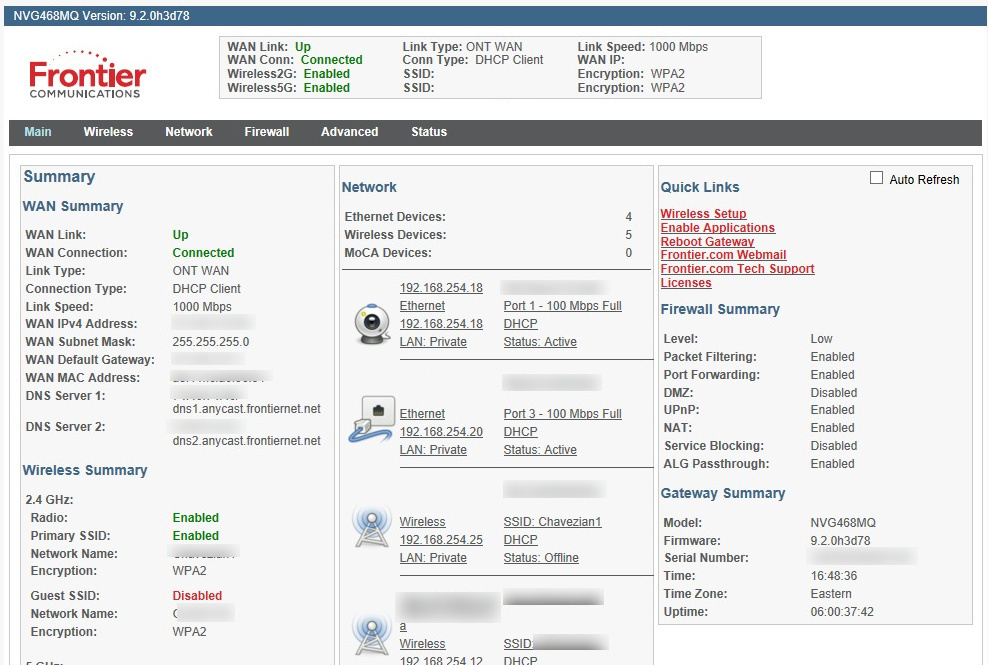Click LAN: Private link for the Chavezian1 device

pyautogui.click(x=433, y=558)
